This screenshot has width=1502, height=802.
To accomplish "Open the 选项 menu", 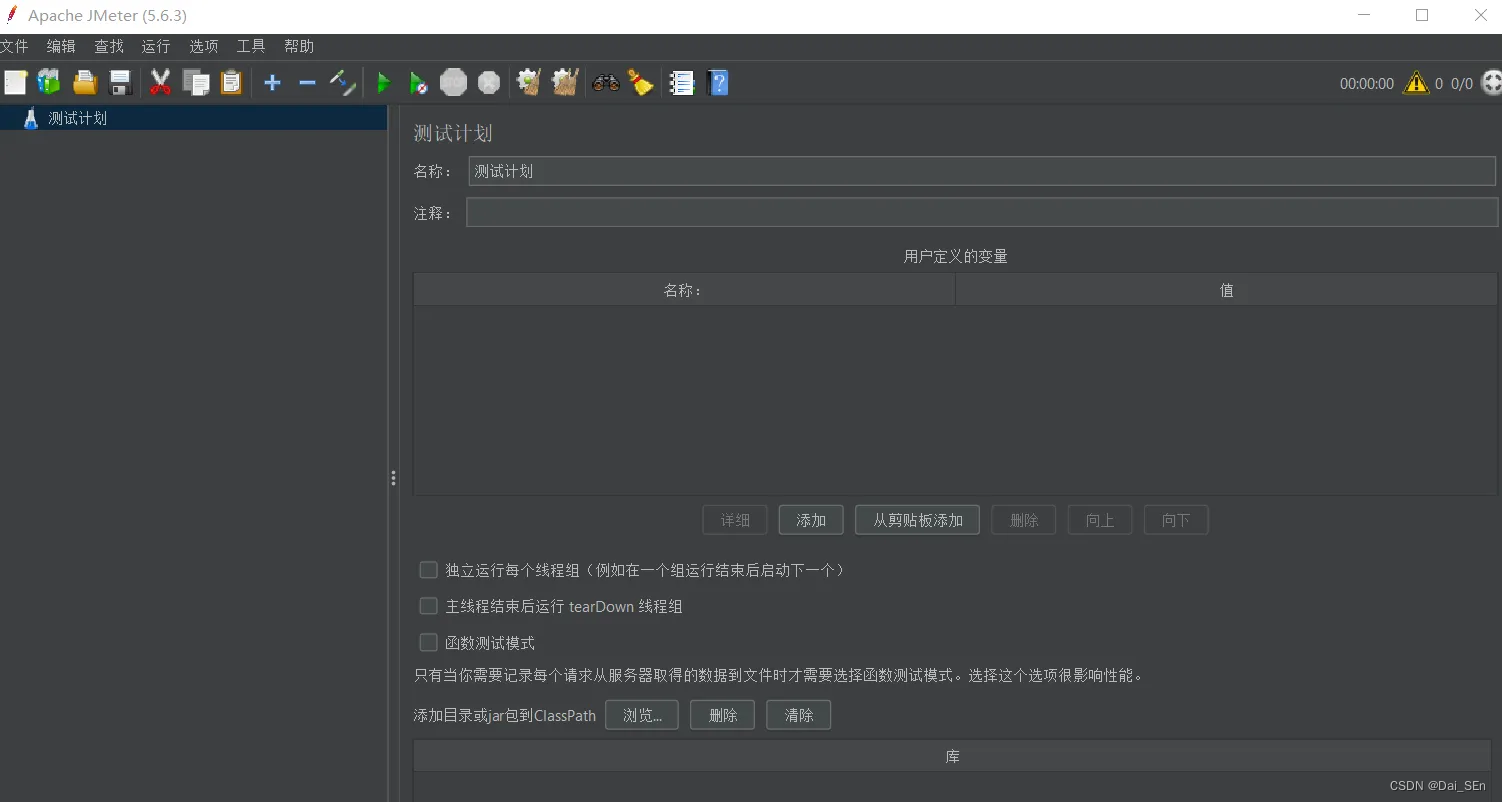I will click(x=204, y=46).
